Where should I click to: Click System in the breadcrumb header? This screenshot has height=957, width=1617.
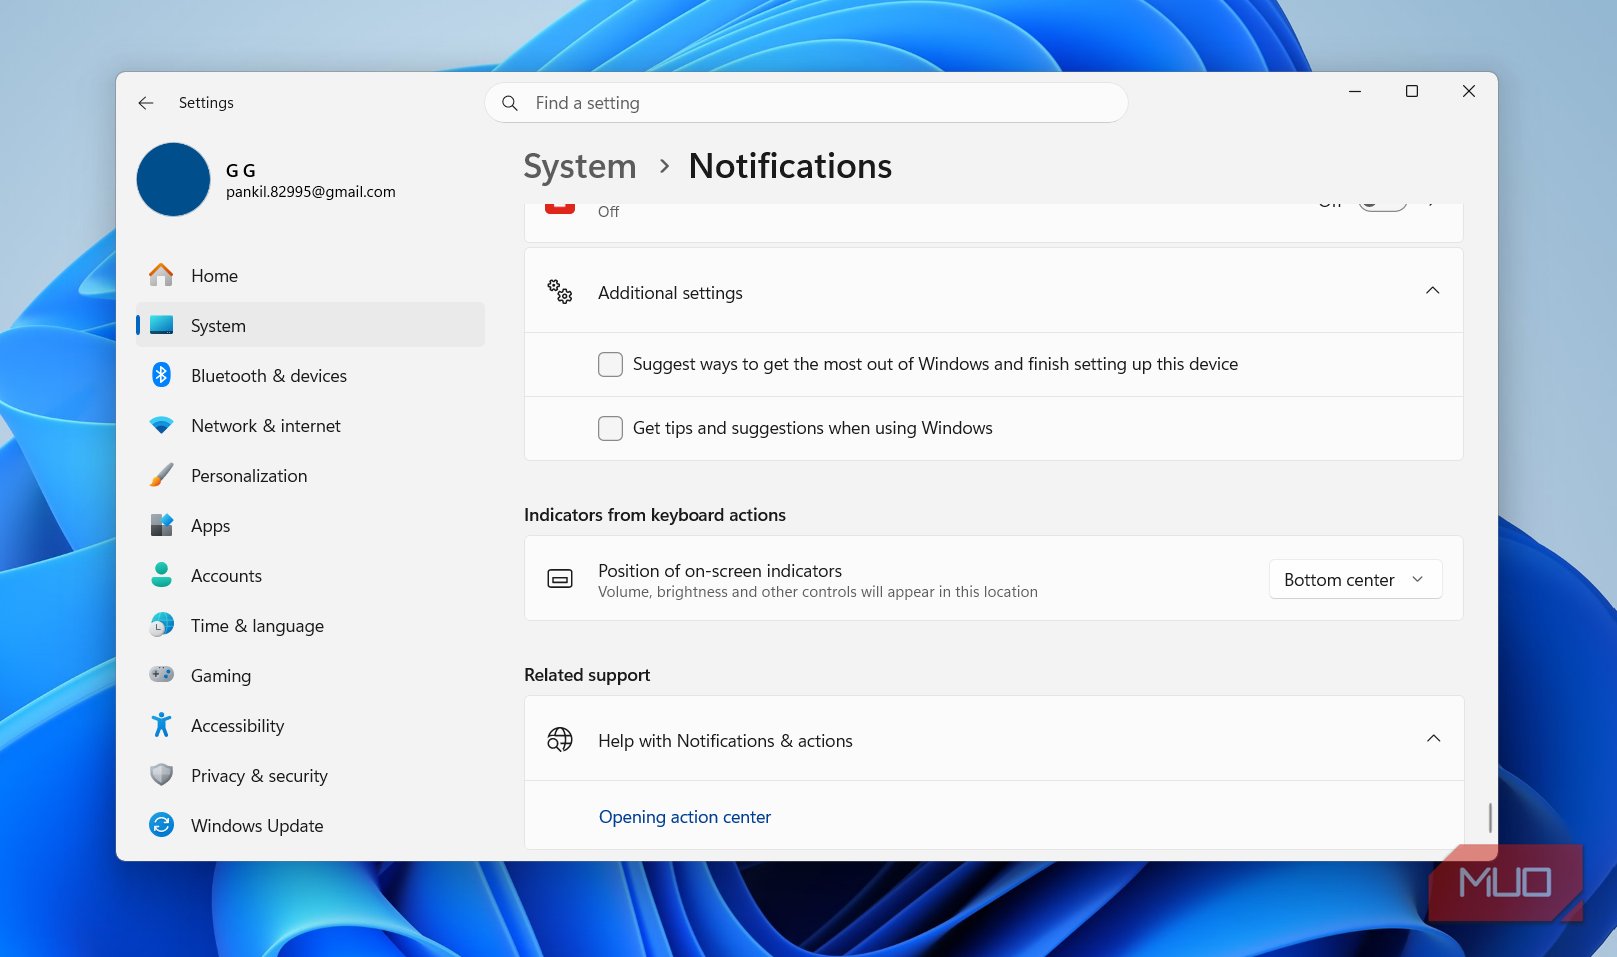tap(580, 166)
